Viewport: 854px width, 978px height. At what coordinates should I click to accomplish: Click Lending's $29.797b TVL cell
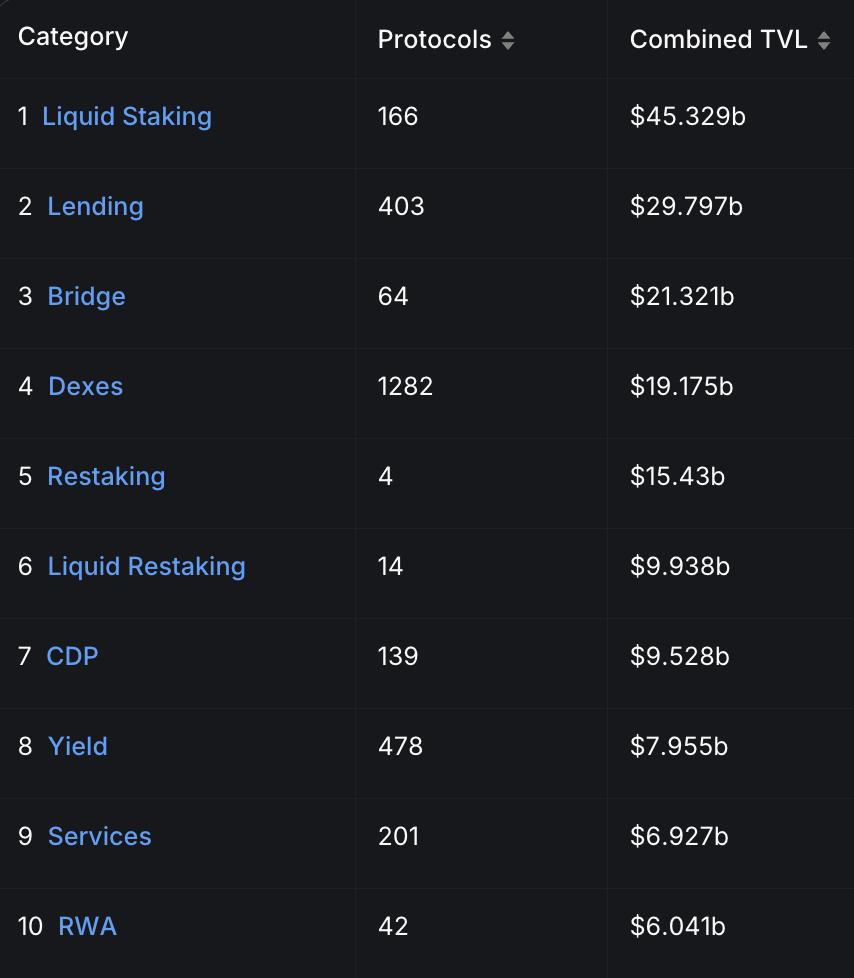[x=686, y=206]
